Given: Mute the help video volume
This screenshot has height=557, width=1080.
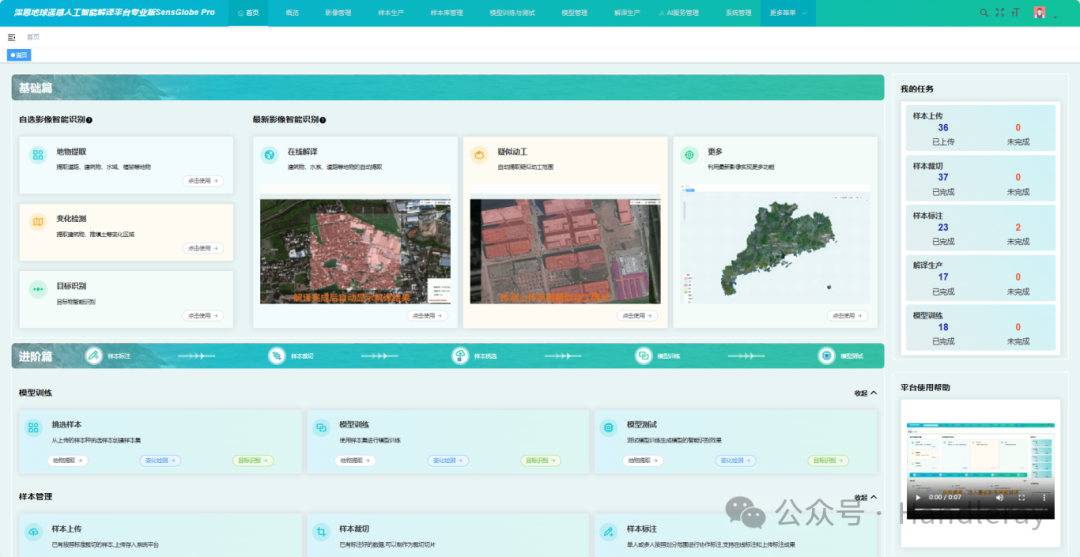Looking at the screenshot, I should coord(999,496).
